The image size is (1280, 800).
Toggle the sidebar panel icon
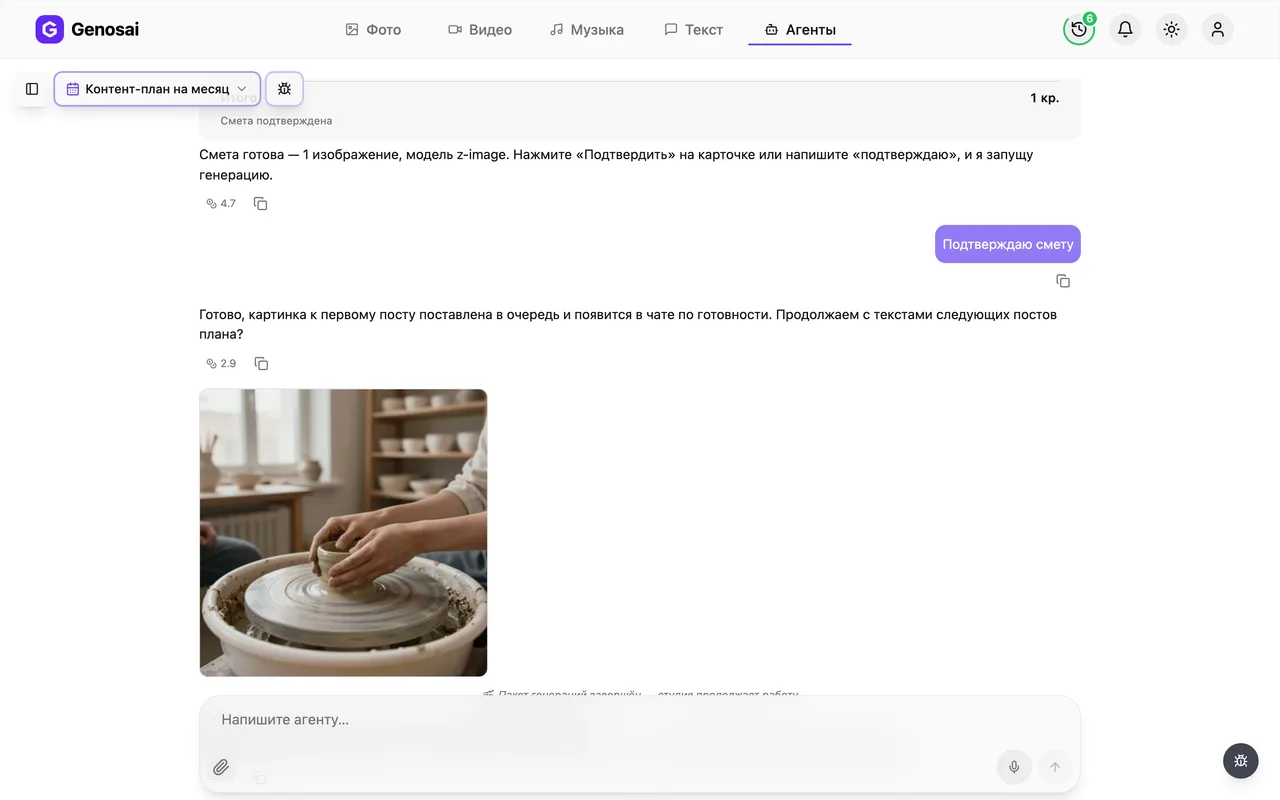coord(32,89)
